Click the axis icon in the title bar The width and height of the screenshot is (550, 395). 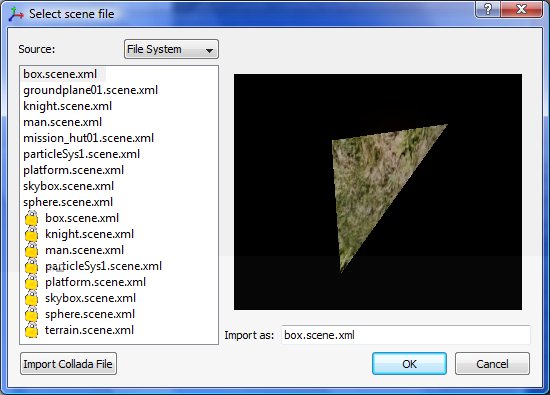pos(16,14)
